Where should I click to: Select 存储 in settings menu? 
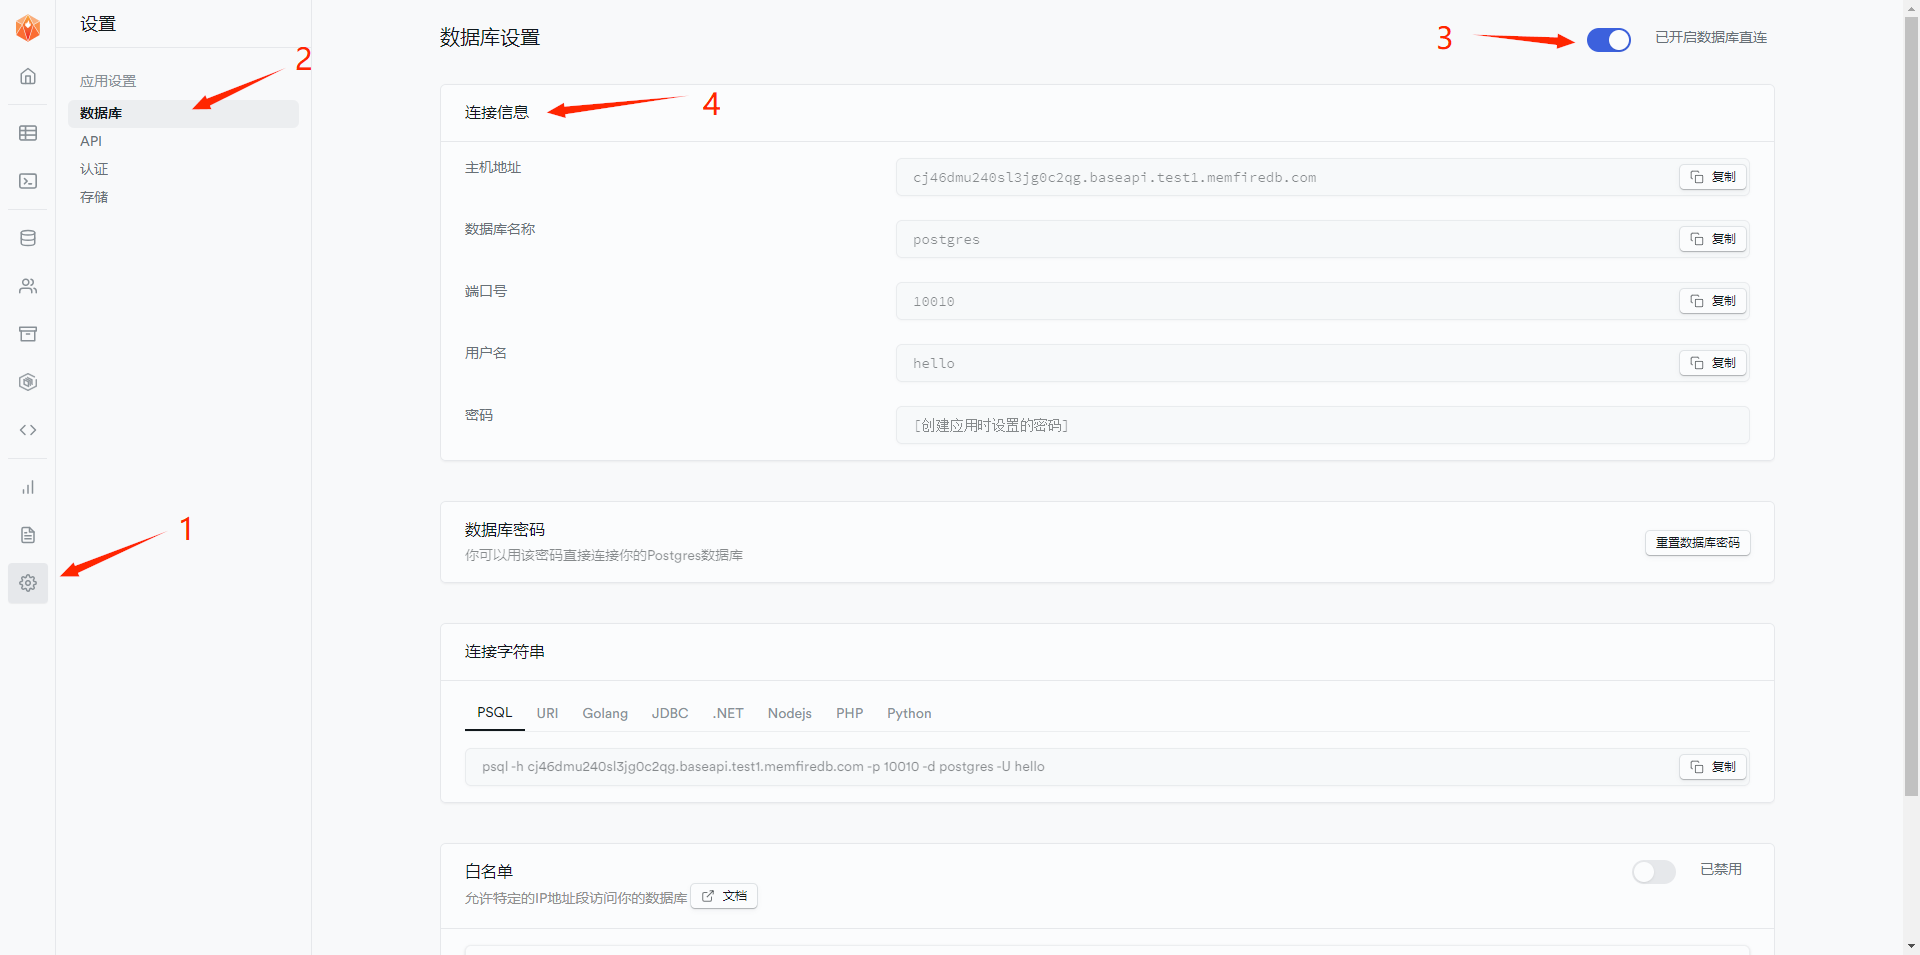(94, 197)
